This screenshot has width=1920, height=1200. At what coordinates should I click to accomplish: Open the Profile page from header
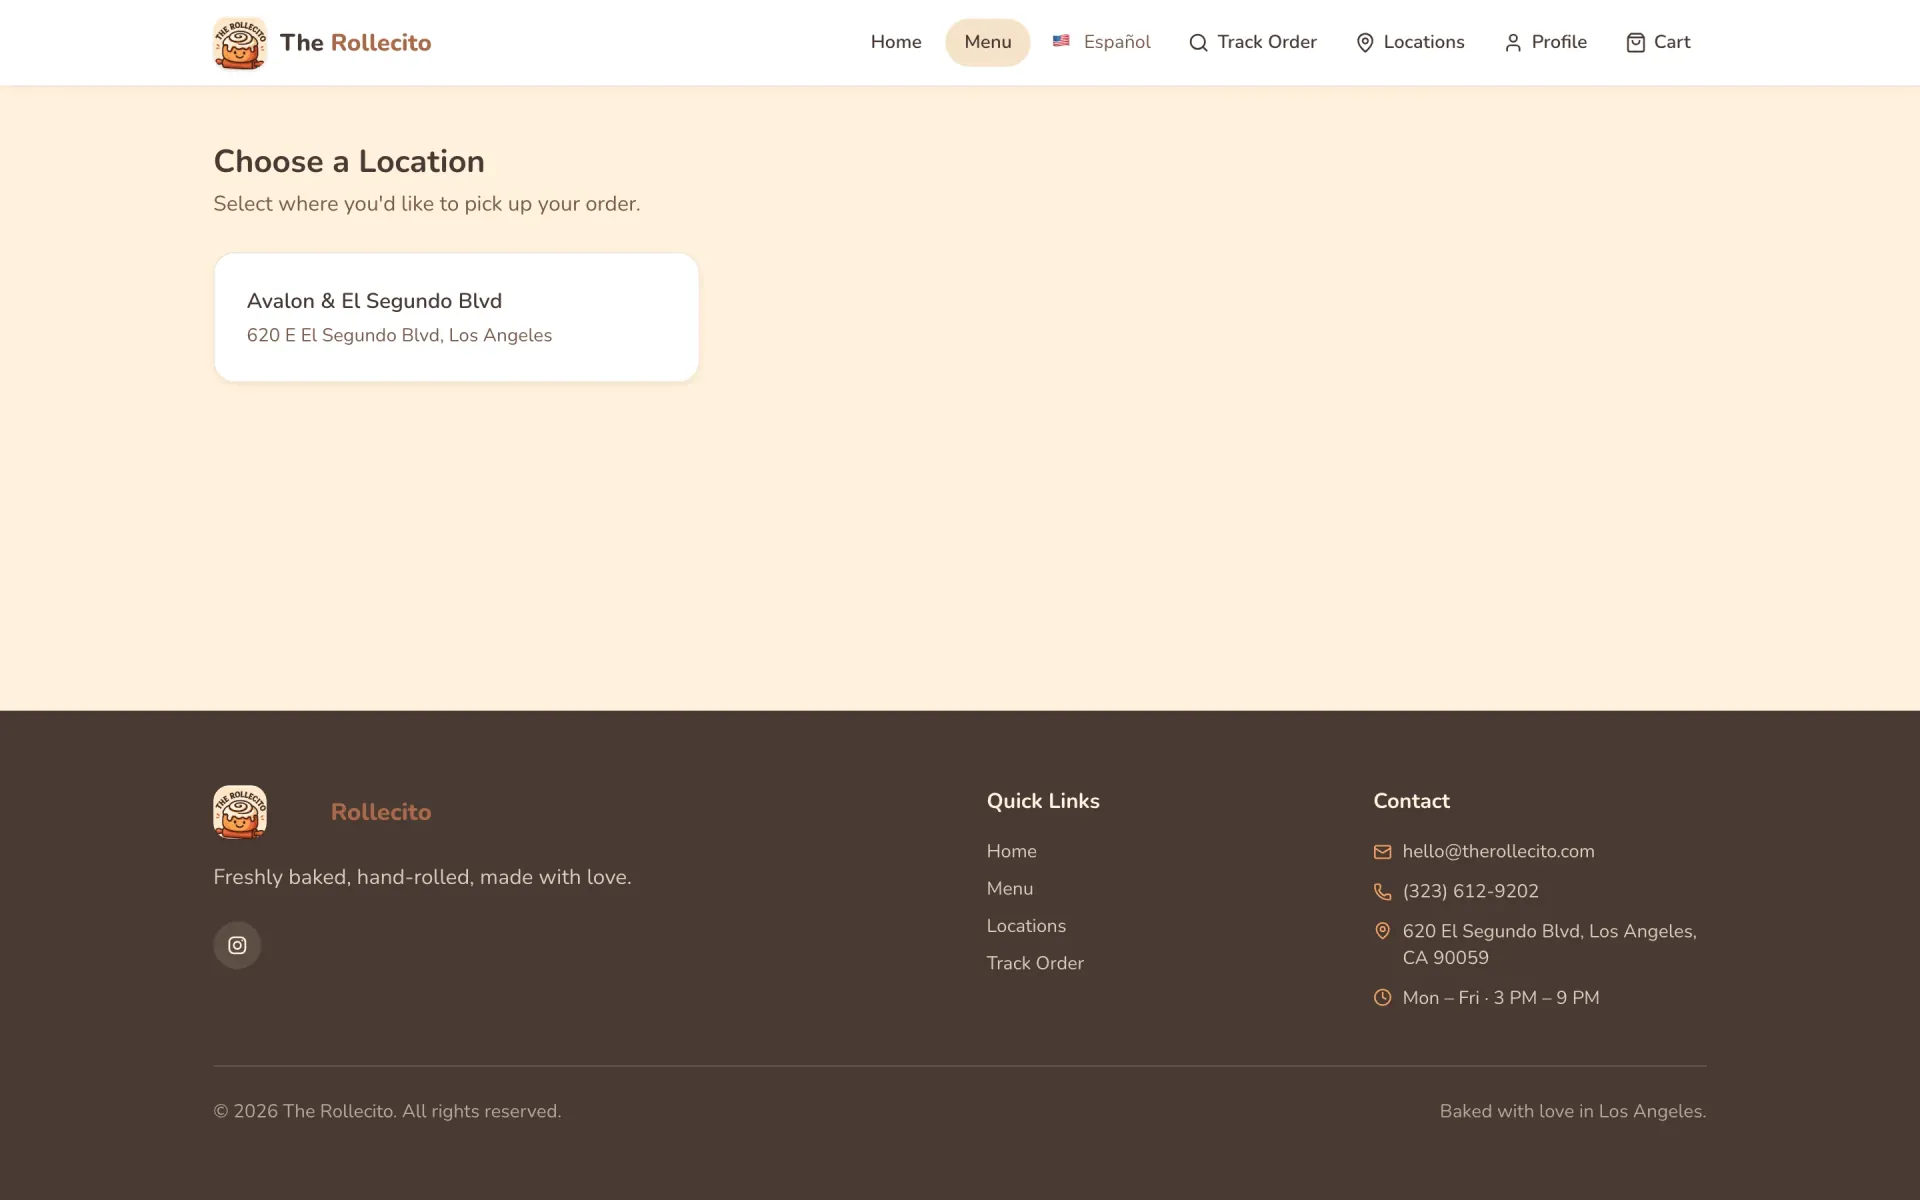point(1545,42)
